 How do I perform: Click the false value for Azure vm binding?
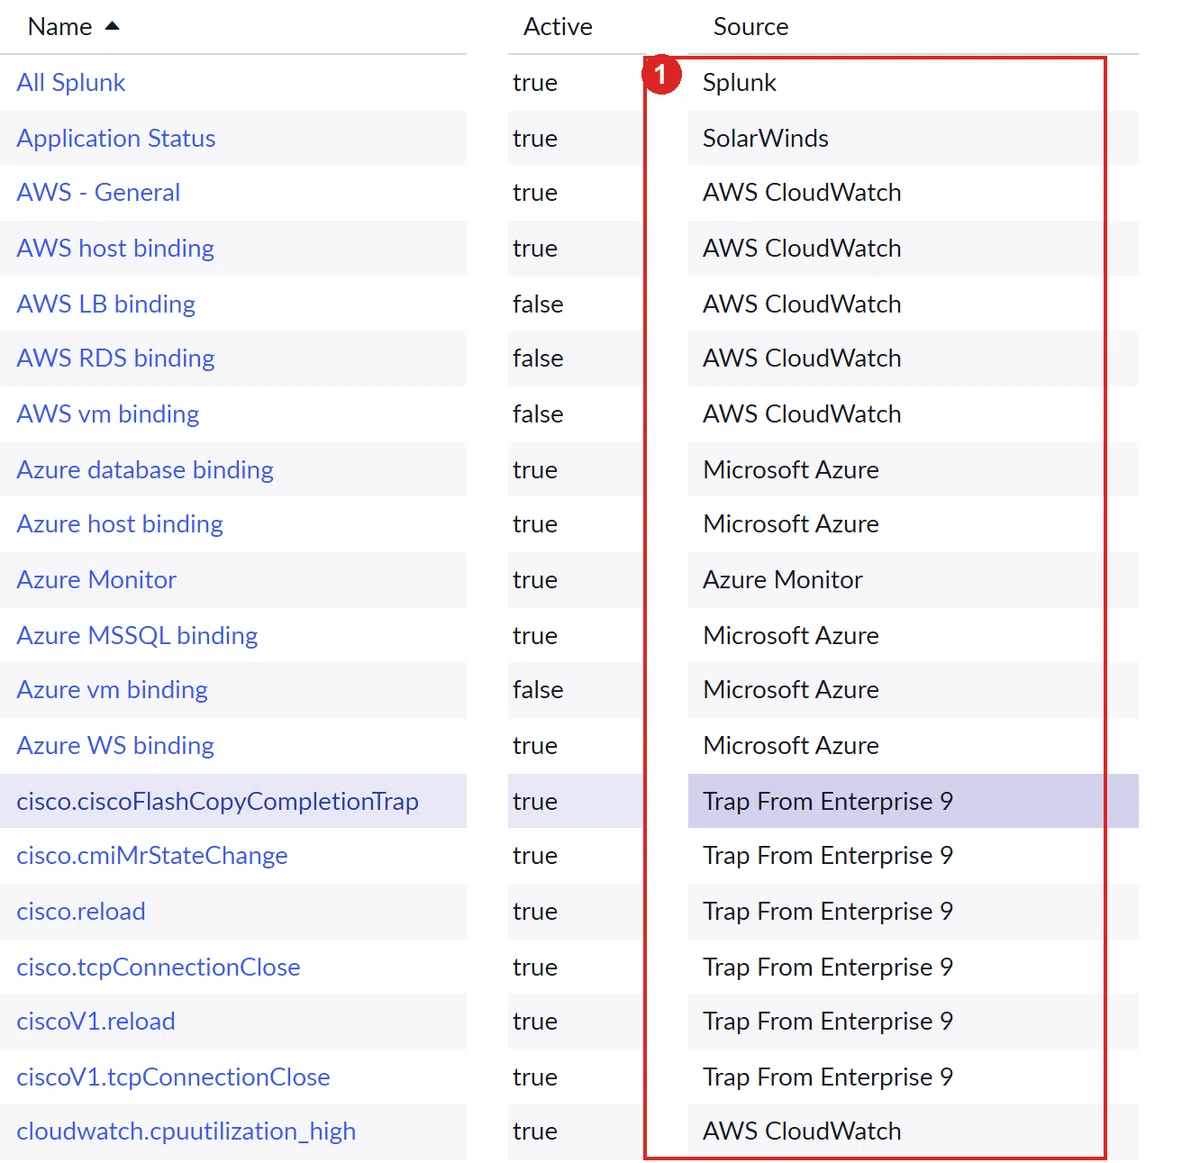click(538, 690)
